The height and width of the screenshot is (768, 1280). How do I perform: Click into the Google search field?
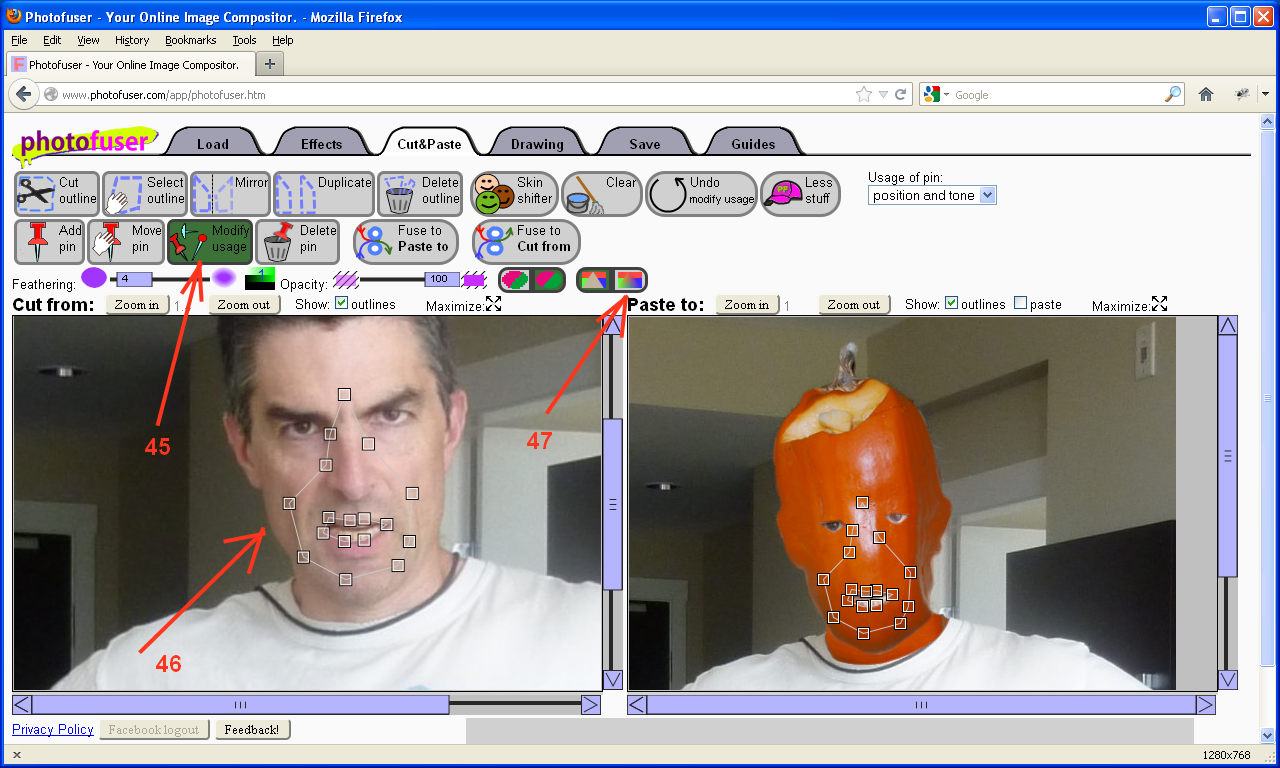[1058, 94]
